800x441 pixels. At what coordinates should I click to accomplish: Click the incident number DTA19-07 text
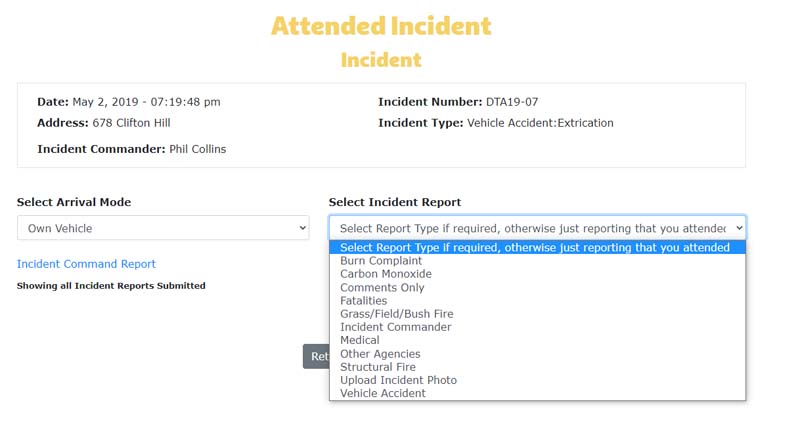(513, 102)
